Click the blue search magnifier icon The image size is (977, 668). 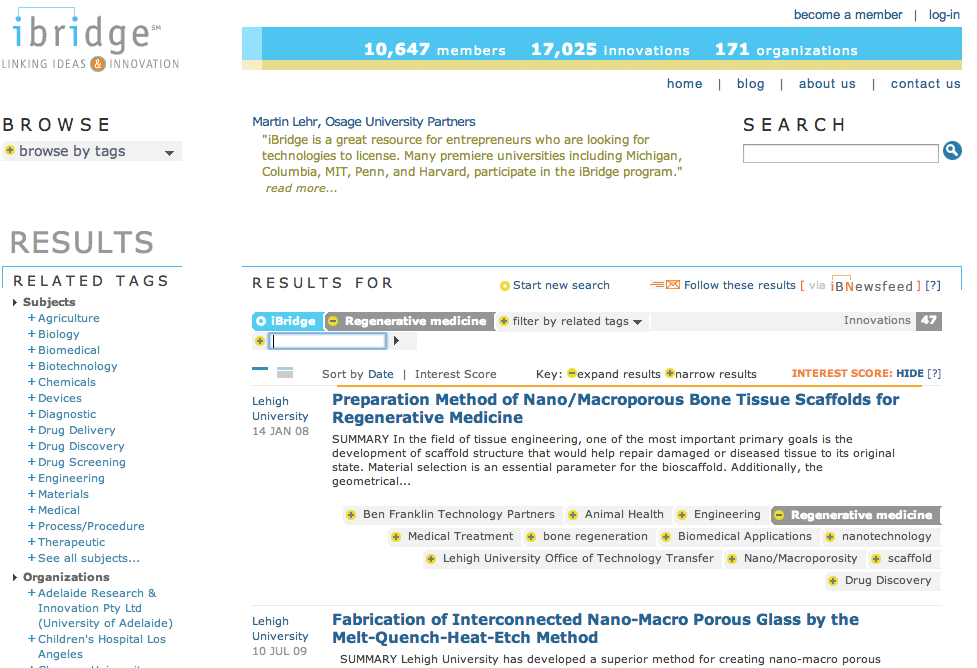tap(951, 150)
